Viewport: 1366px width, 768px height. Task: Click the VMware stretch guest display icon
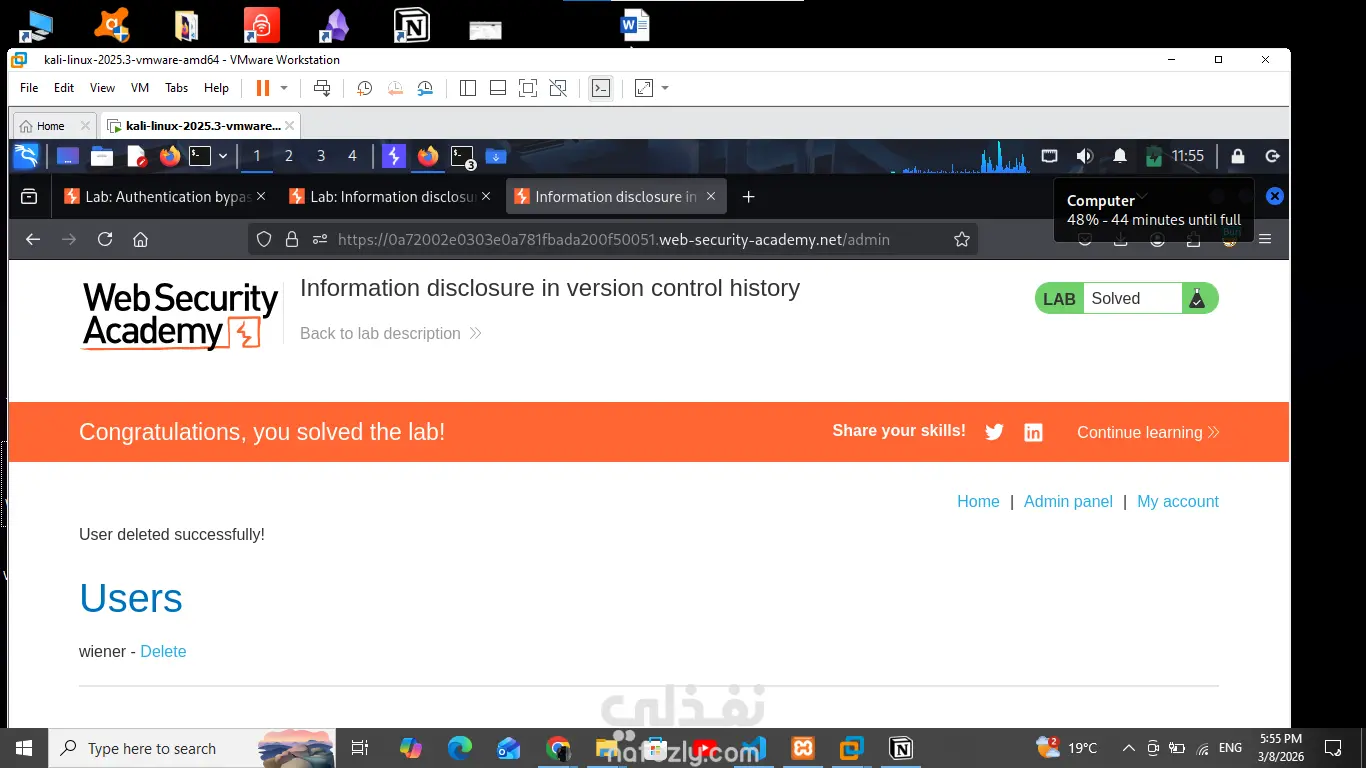click(x=644, y=88)
